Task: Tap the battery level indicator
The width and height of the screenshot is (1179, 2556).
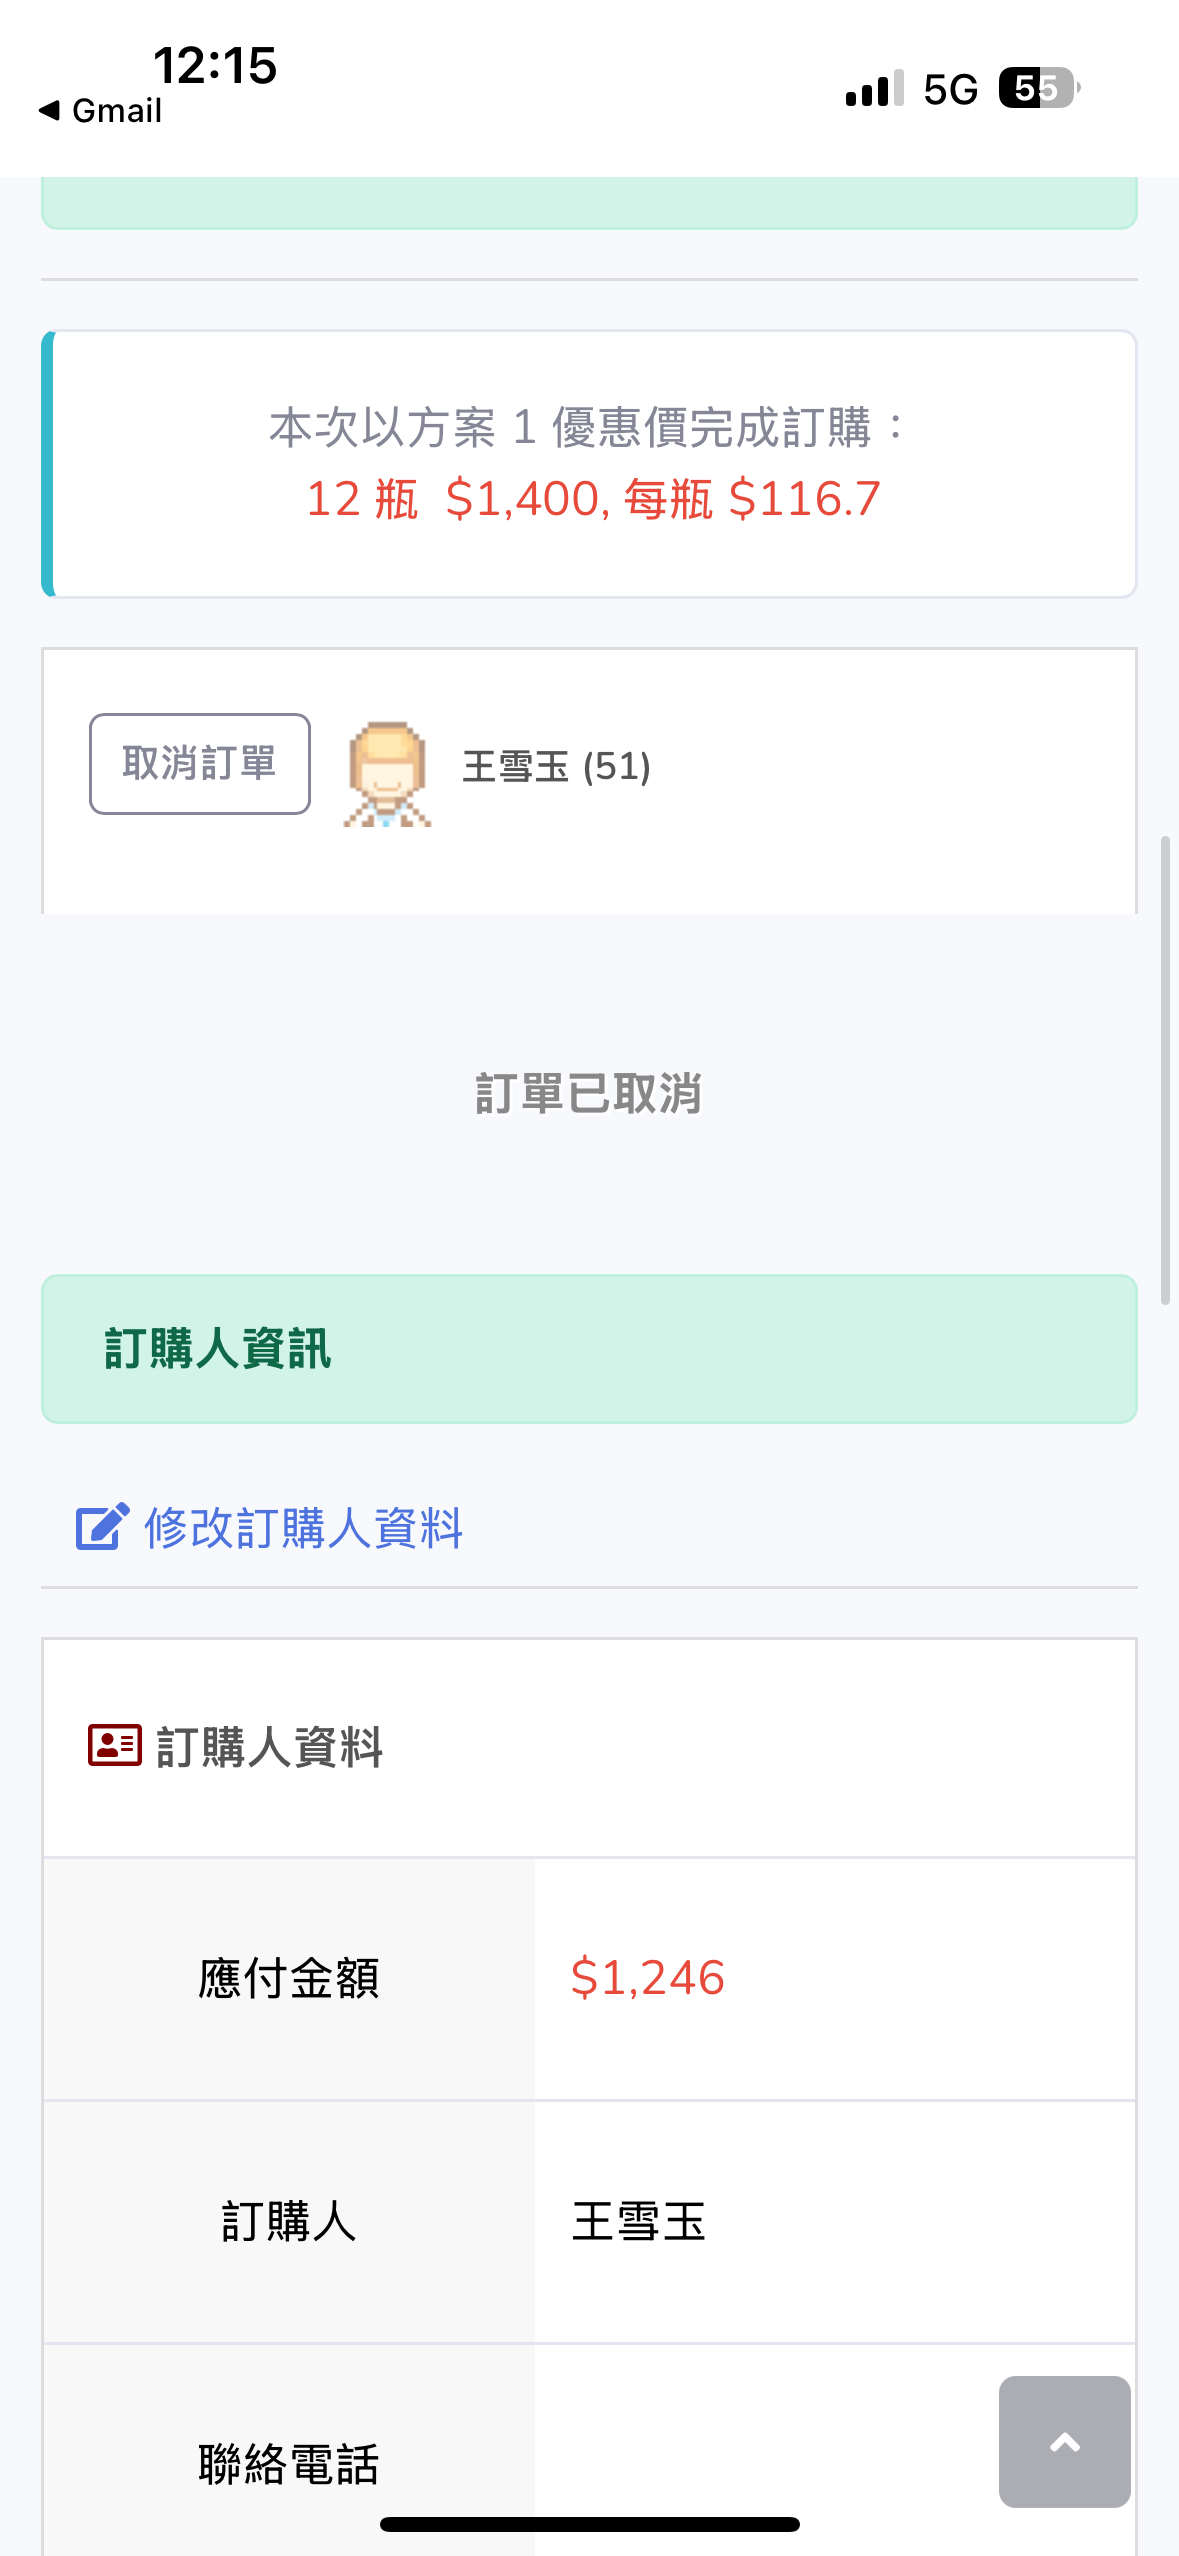Action: pyautogui.click(x=1039, y=89)
